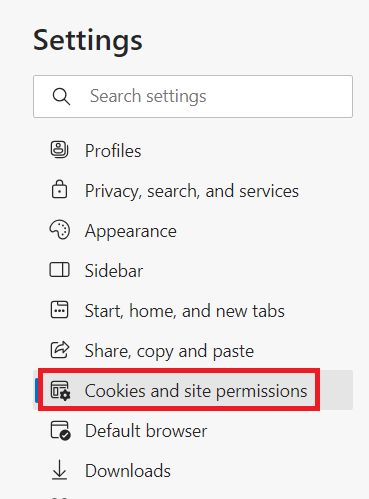Image resolution: width=369 pixels, height=499 pixels.
Task: Go to Appearance settings
Action: coord(131,231)
